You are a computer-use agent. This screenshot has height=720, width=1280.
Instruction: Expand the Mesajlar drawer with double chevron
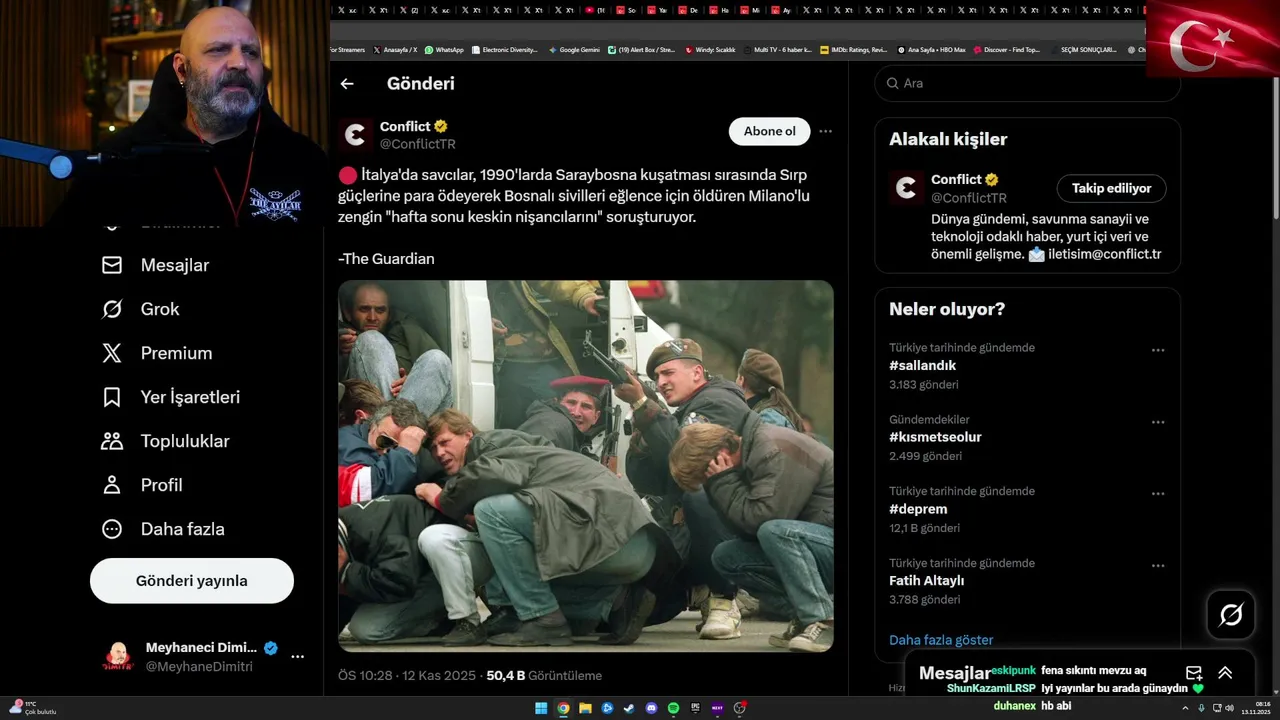(x=1225, y=673)
